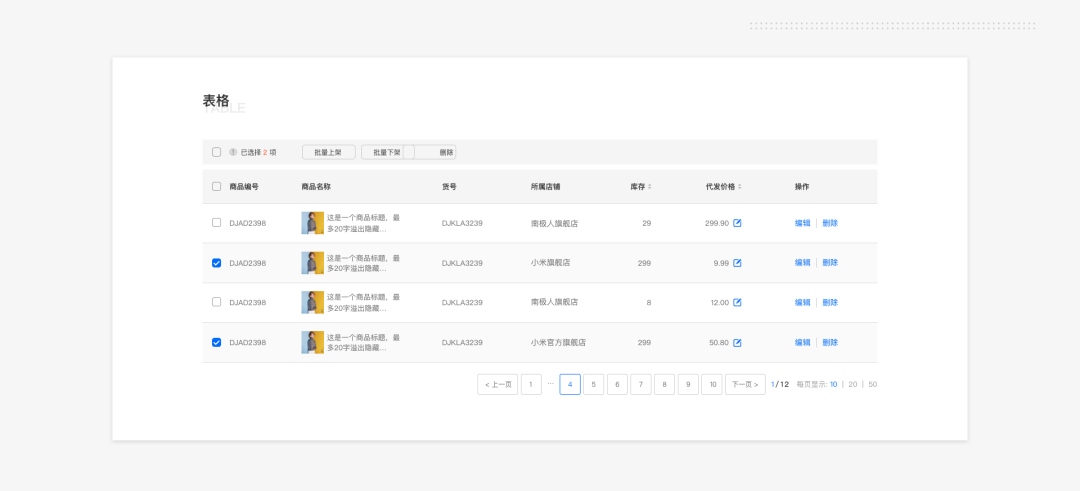Uncheck the 小米官方旗舰店 row checkbox

click(216, 342)
